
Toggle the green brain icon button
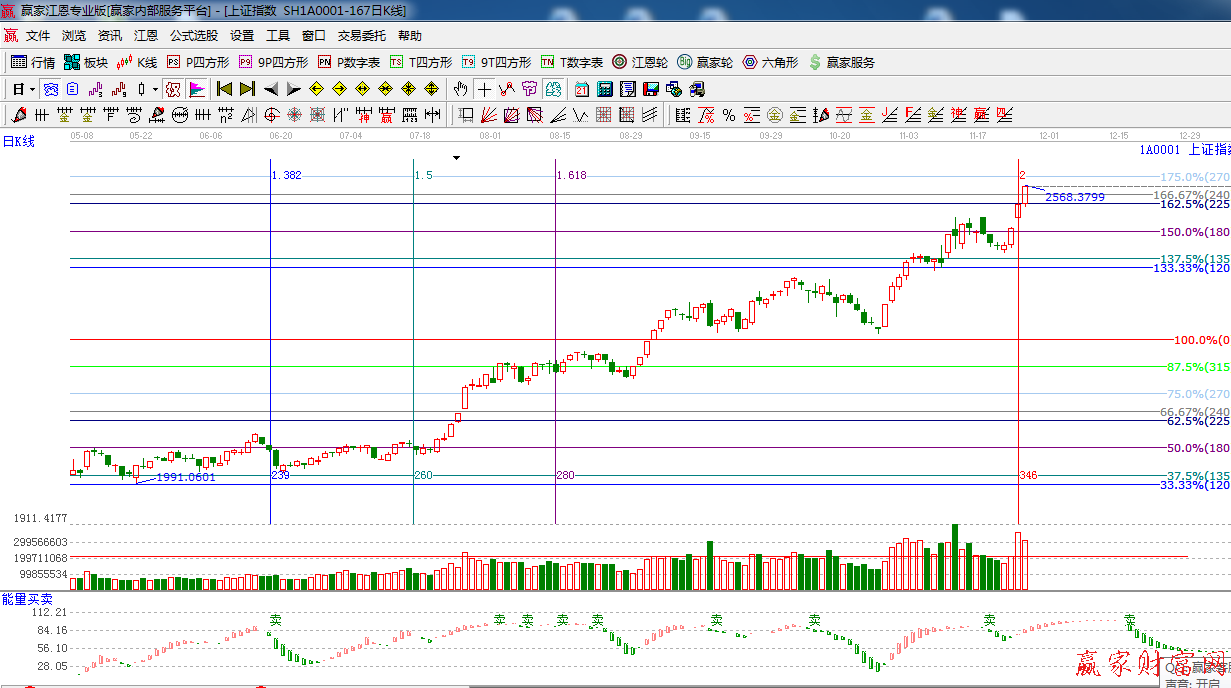pos(552,89)
